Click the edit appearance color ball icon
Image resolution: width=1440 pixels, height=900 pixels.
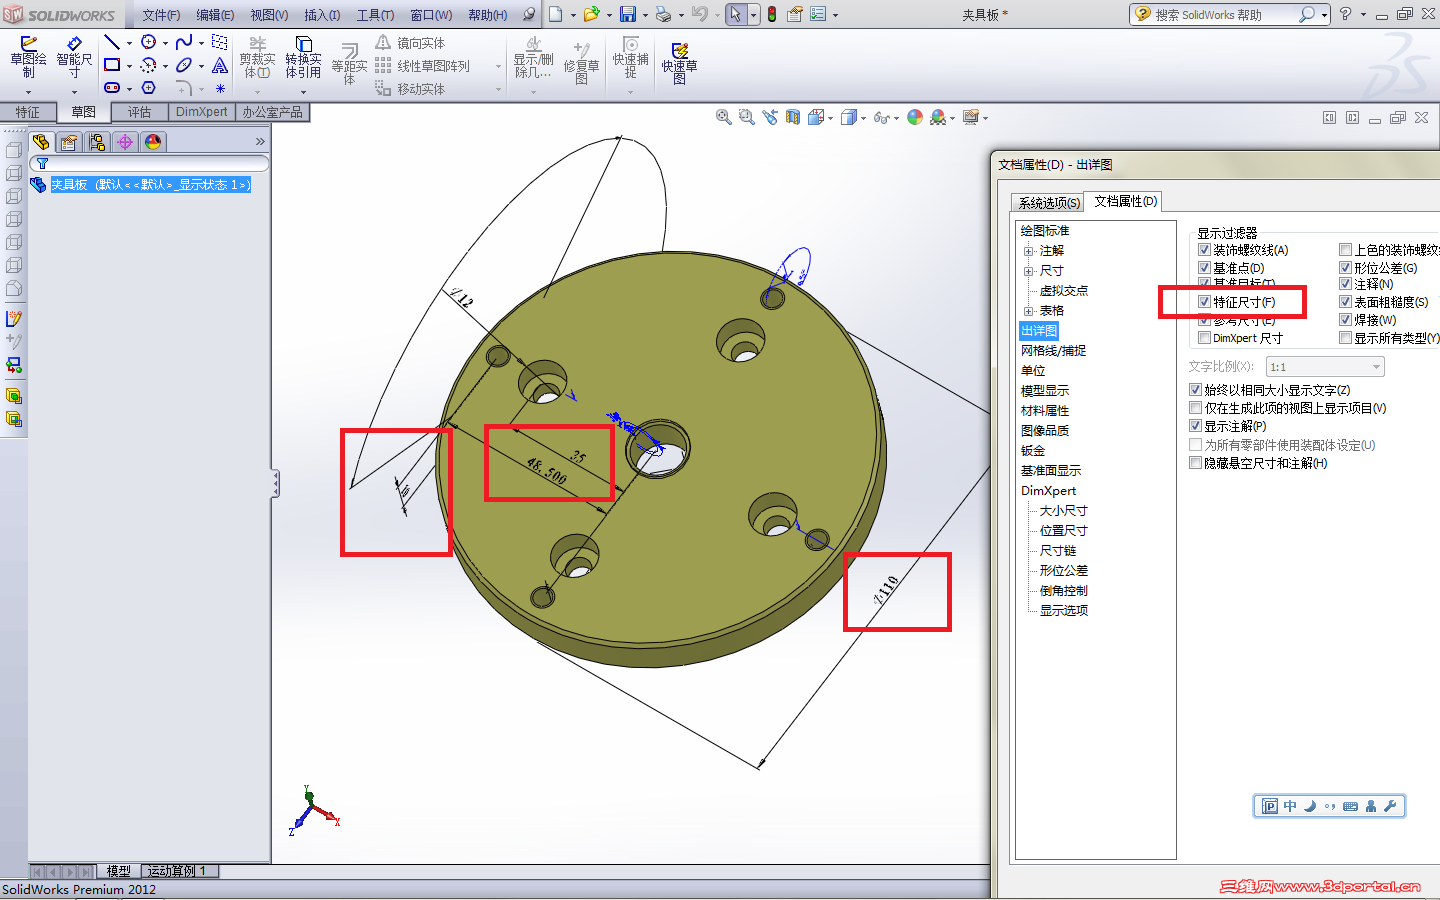(915, 117)
